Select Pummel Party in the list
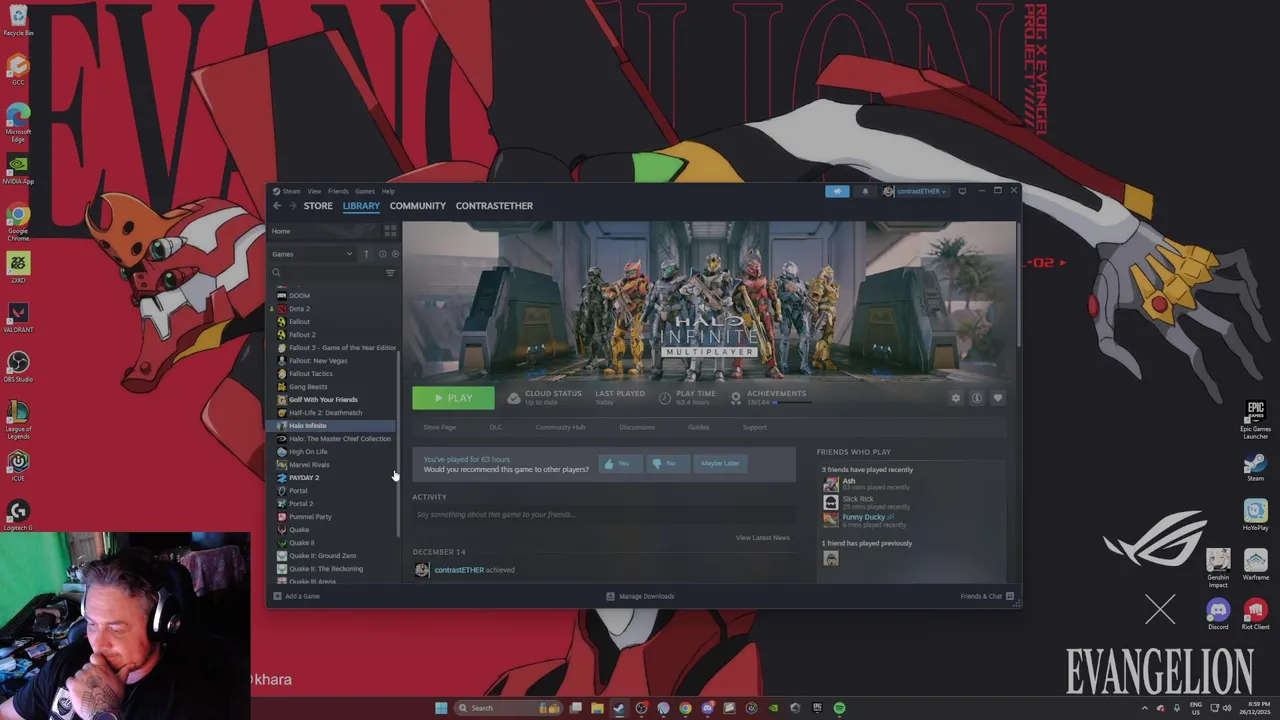 pos(310,517)
